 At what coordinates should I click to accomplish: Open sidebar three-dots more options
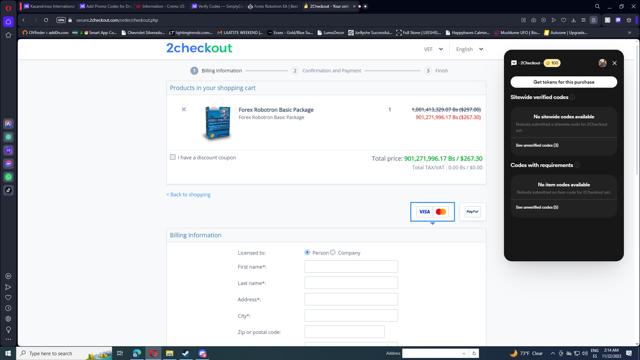(8, 339)
